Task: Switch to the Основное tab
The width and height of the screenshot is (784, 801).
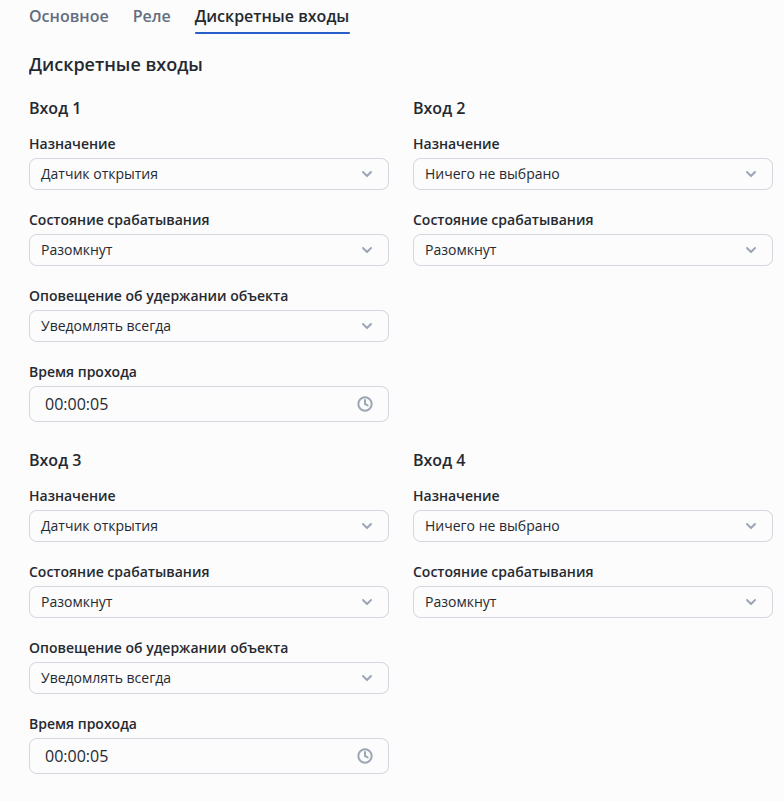Action: pyautogui.click(x=69, y=17)
